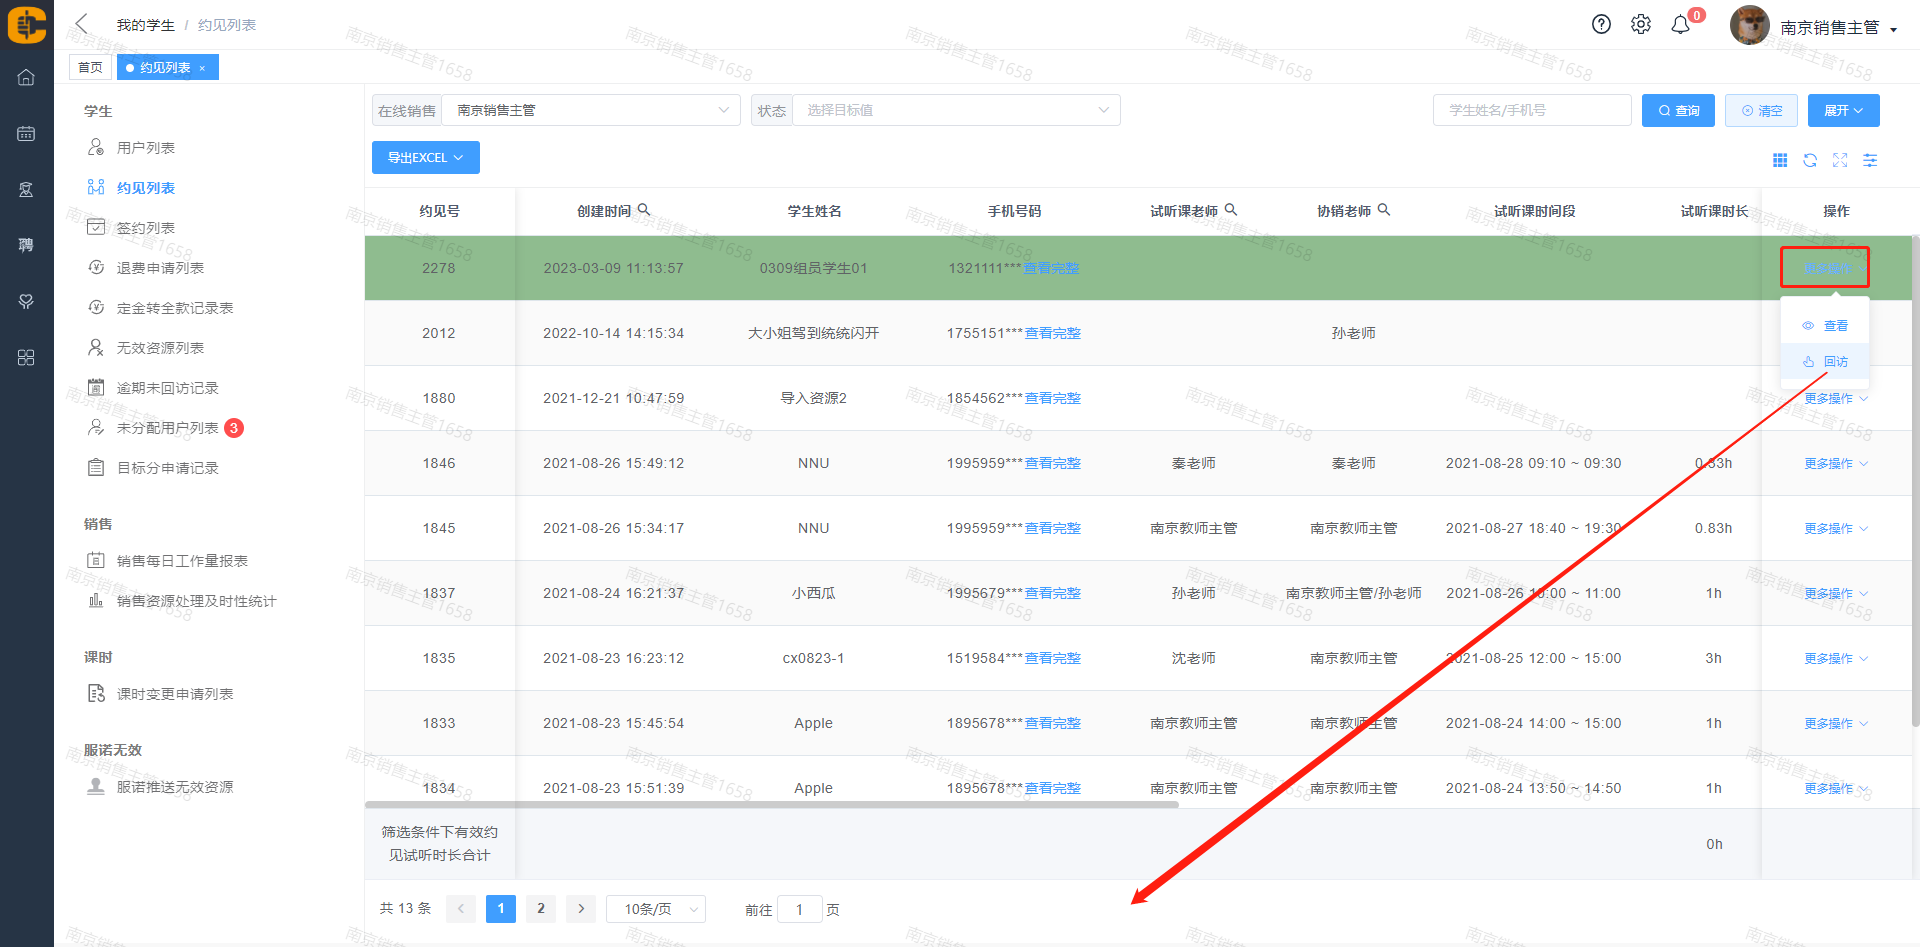Open column settings sliders icon
The width and height of the screenshot is (1920, 947).
pos(1870,161)
